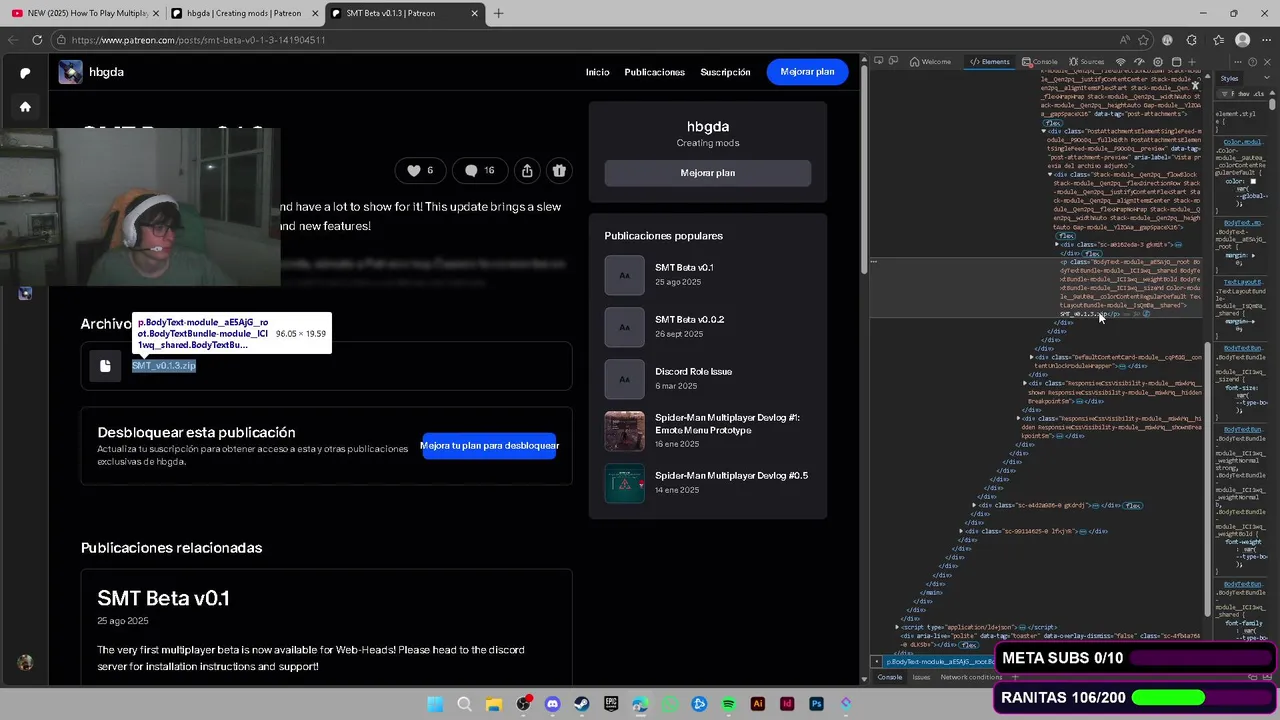Screen dimensions: 1280x720
Task: Open DevTools more options ellipsis menu
Action: point(1237,62)
